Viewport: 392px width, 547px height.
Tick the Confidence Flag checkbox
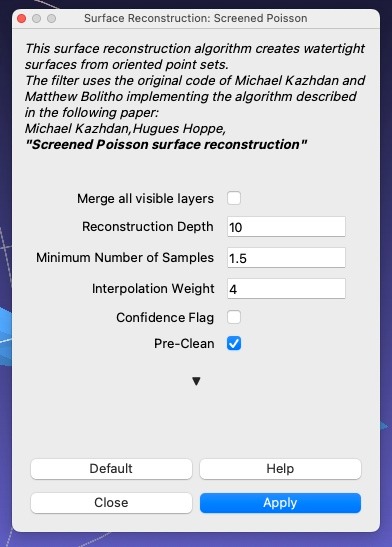coord(234,317)
